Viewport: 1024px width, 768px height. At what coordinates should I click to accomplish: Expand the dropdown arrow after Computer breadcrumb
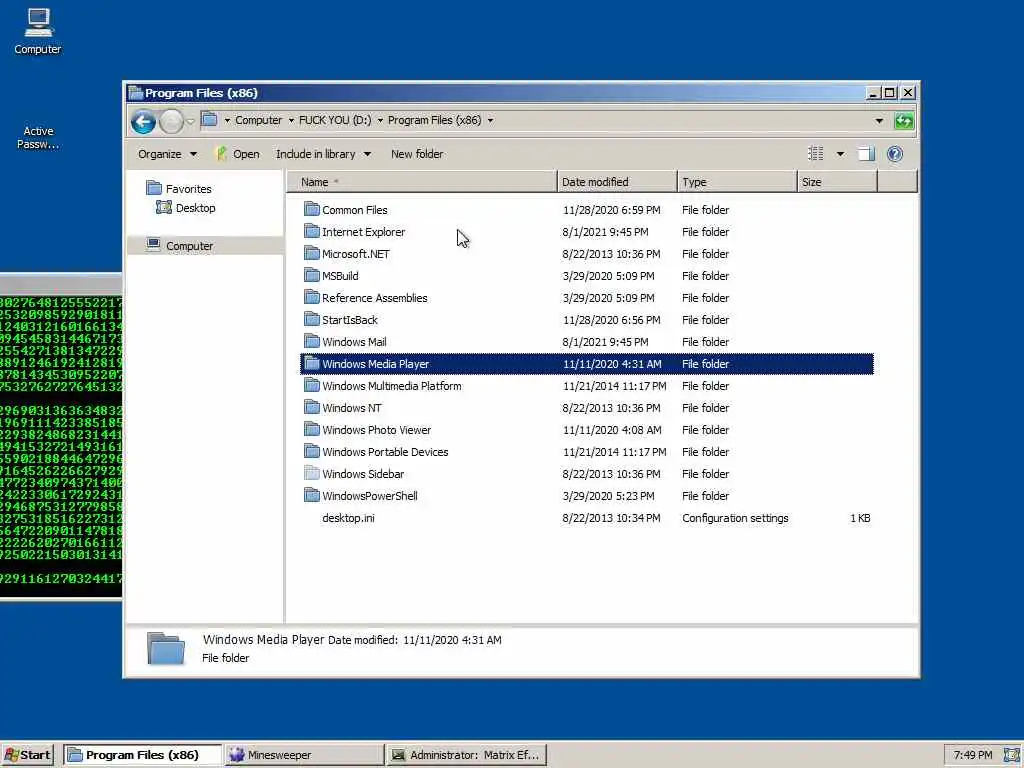[x=291, y=121]
